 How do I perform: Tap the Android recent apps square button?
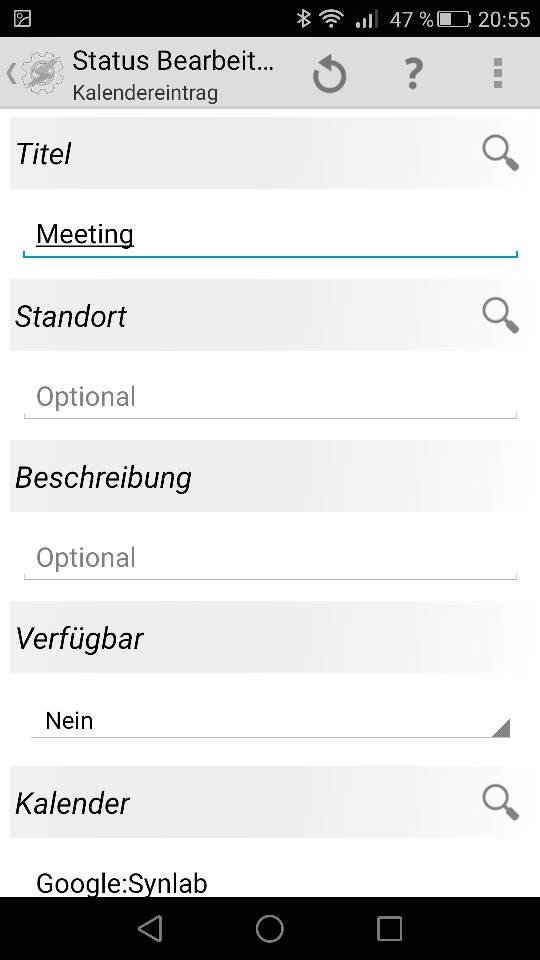pos(389,928)
